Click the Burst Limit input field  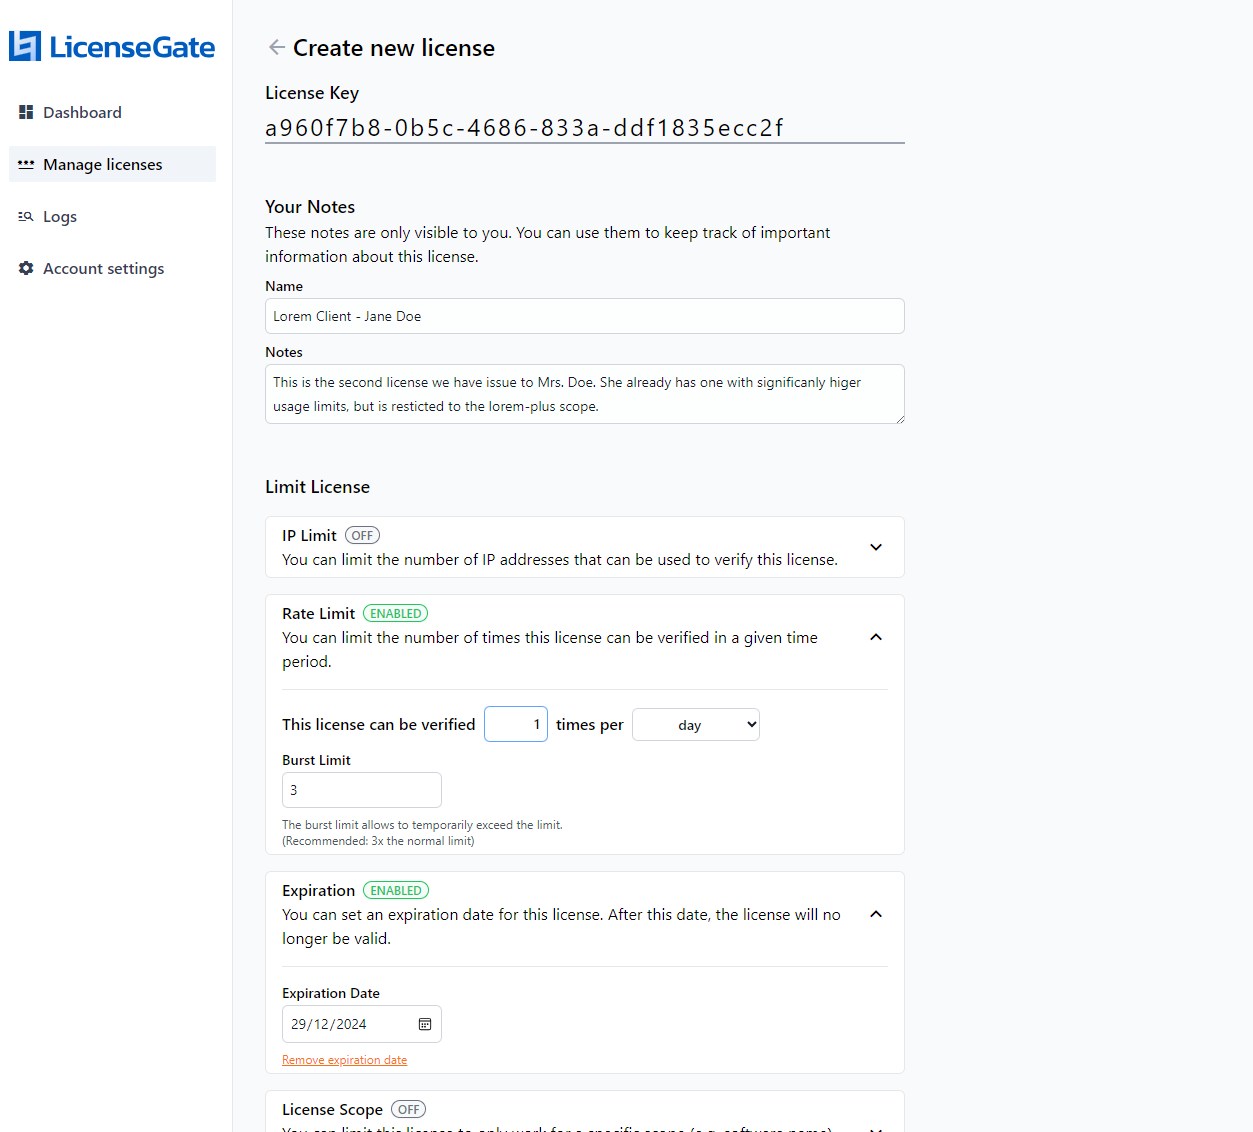click(361, 790)
